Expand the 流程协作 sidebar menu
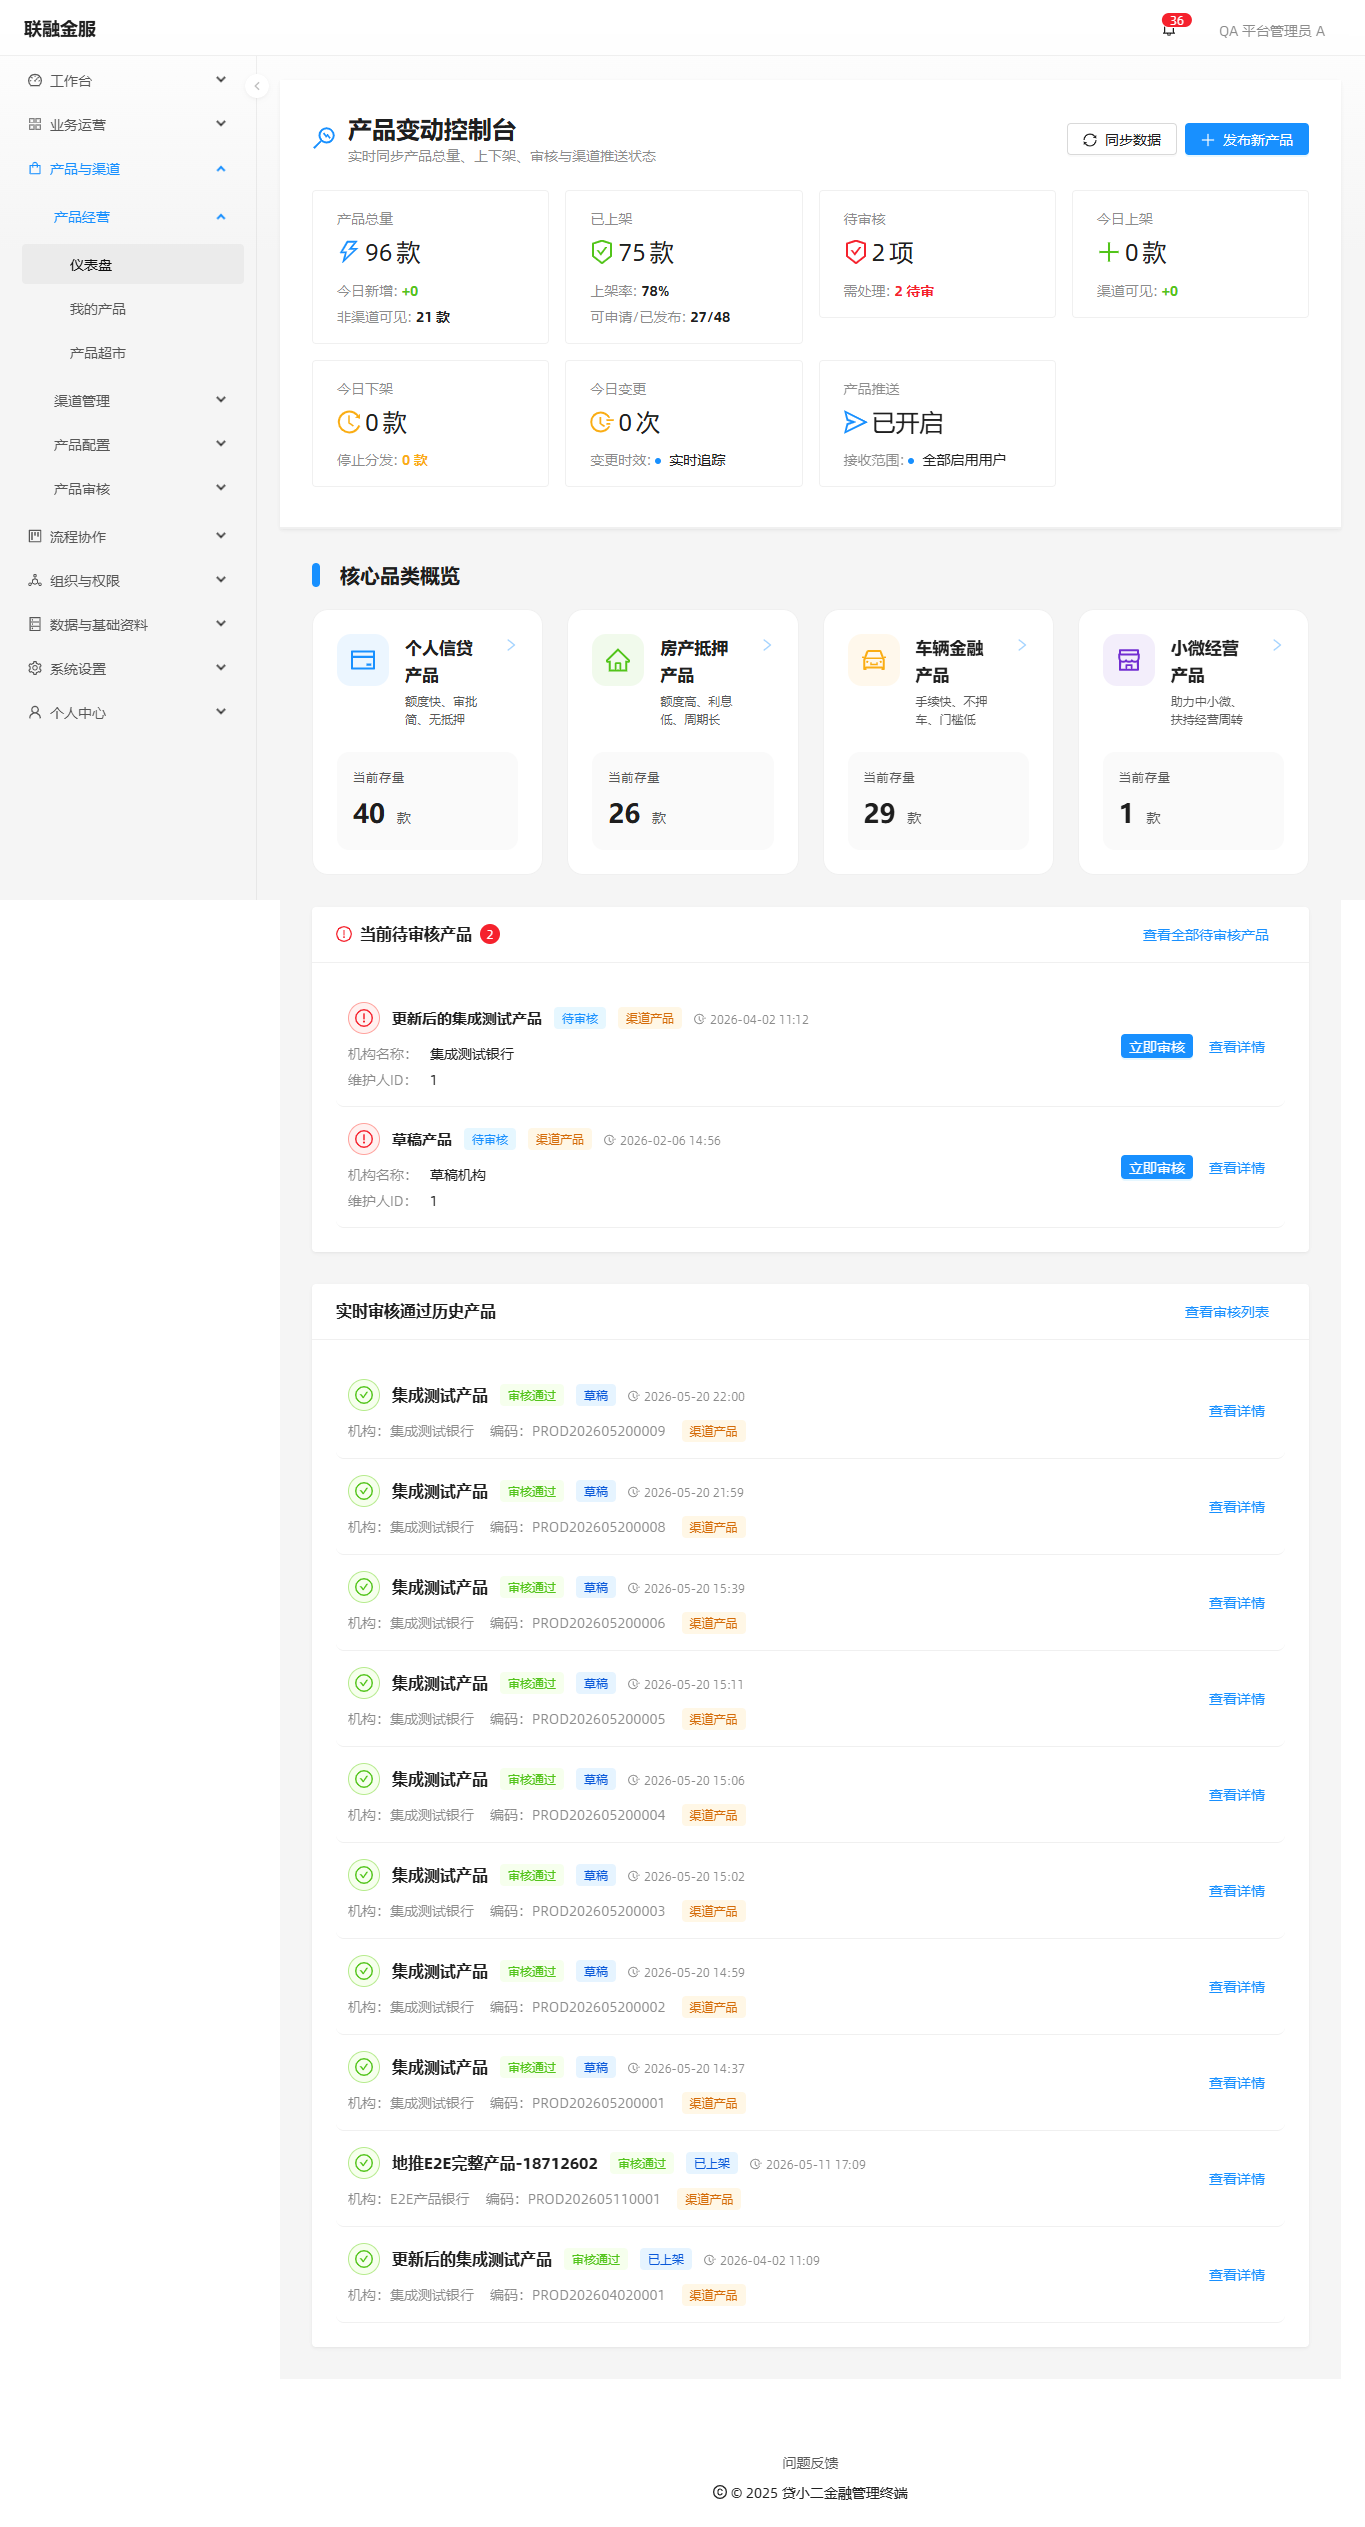 tap(128, 536)
